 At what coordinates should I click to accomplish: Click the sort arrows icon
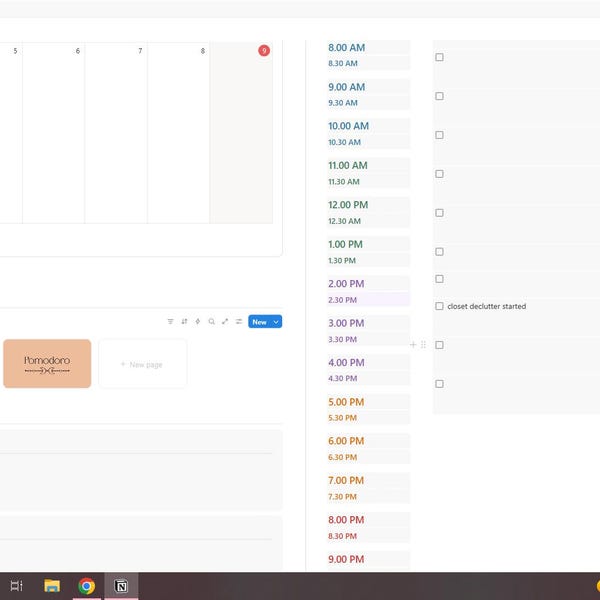[x=184, y=321]
